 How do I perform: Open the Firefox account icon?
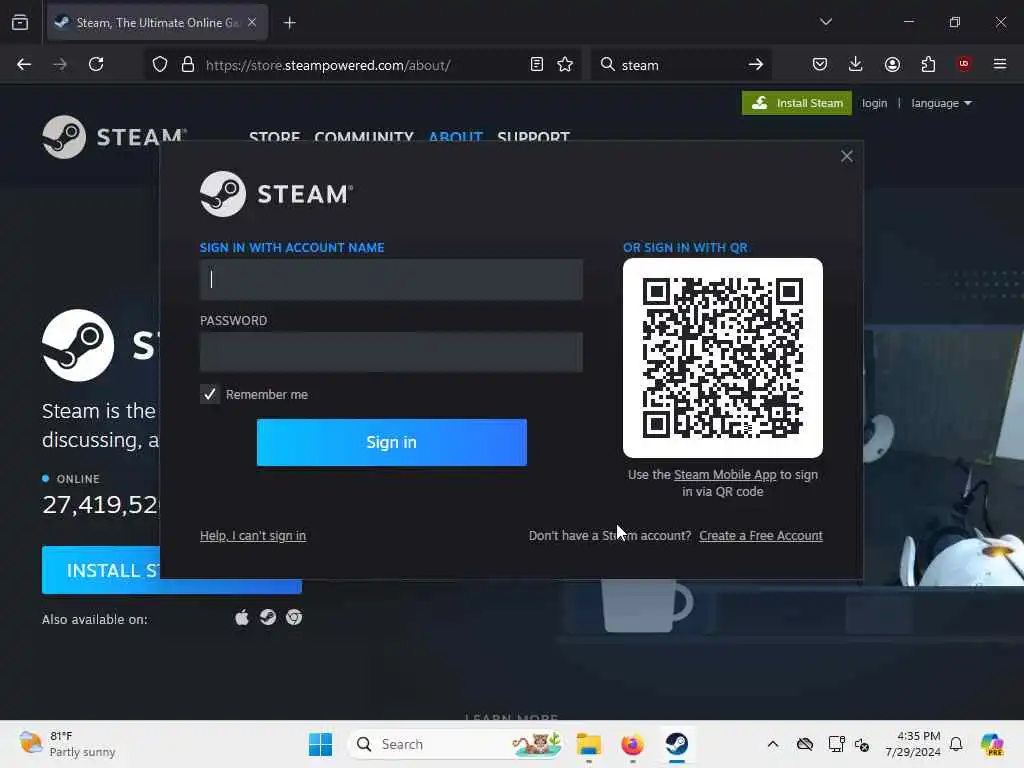pyautogui.click(x=892, y=65)
